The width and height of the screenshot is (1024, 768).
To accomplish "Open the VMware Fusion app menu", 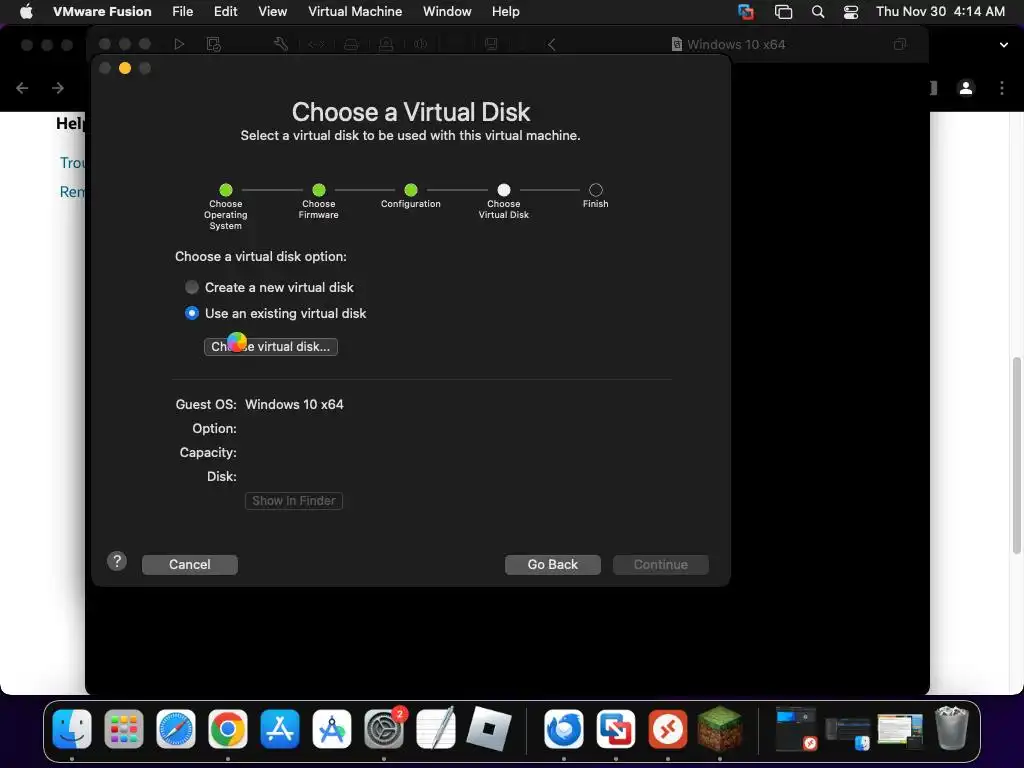I will 102,12.
